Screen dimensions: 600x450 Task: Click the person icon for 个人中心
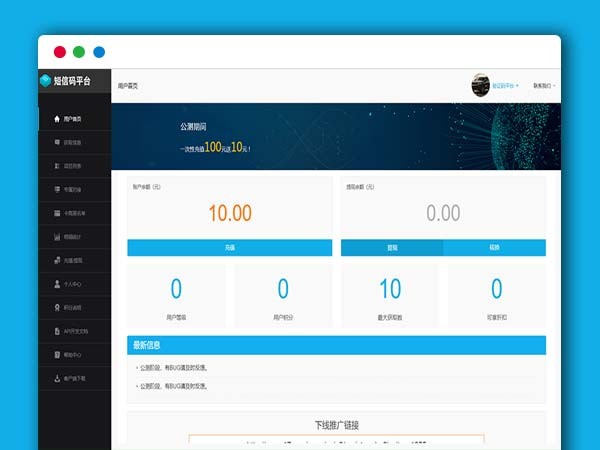coord(56,284)
